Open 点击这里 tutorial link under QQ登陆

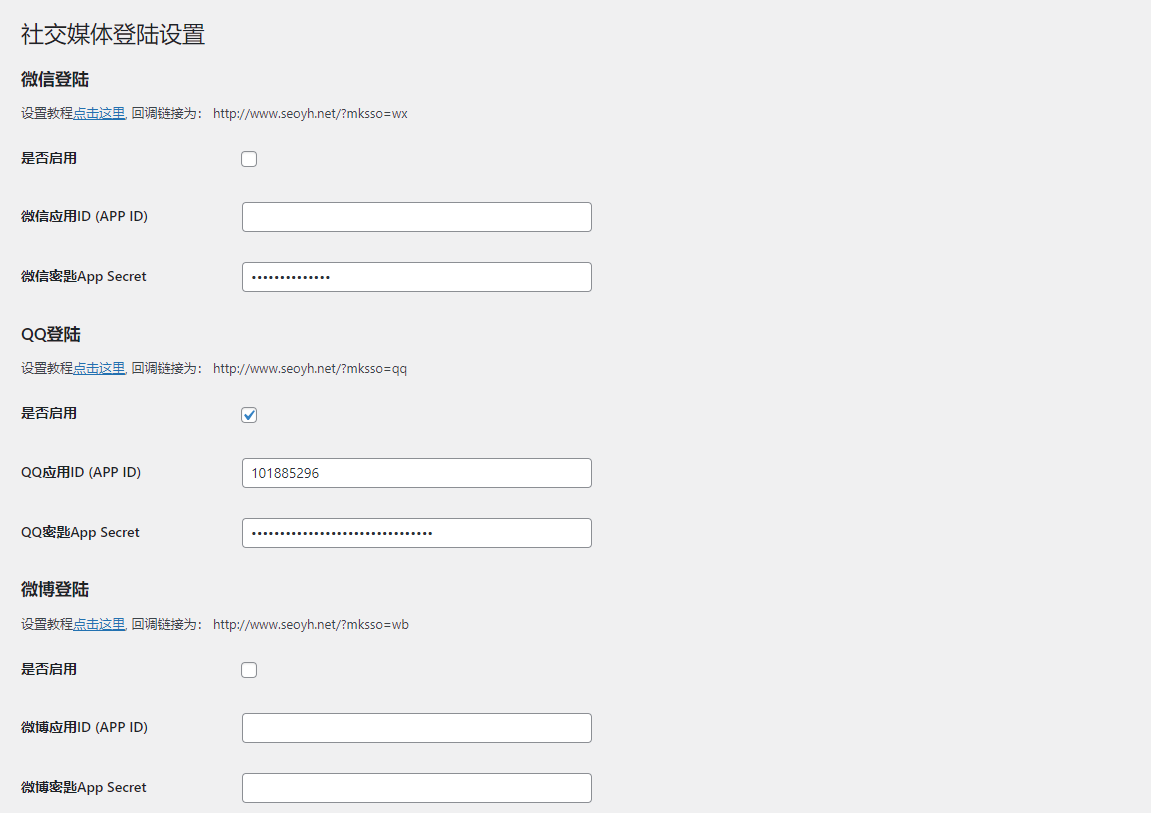99,368
